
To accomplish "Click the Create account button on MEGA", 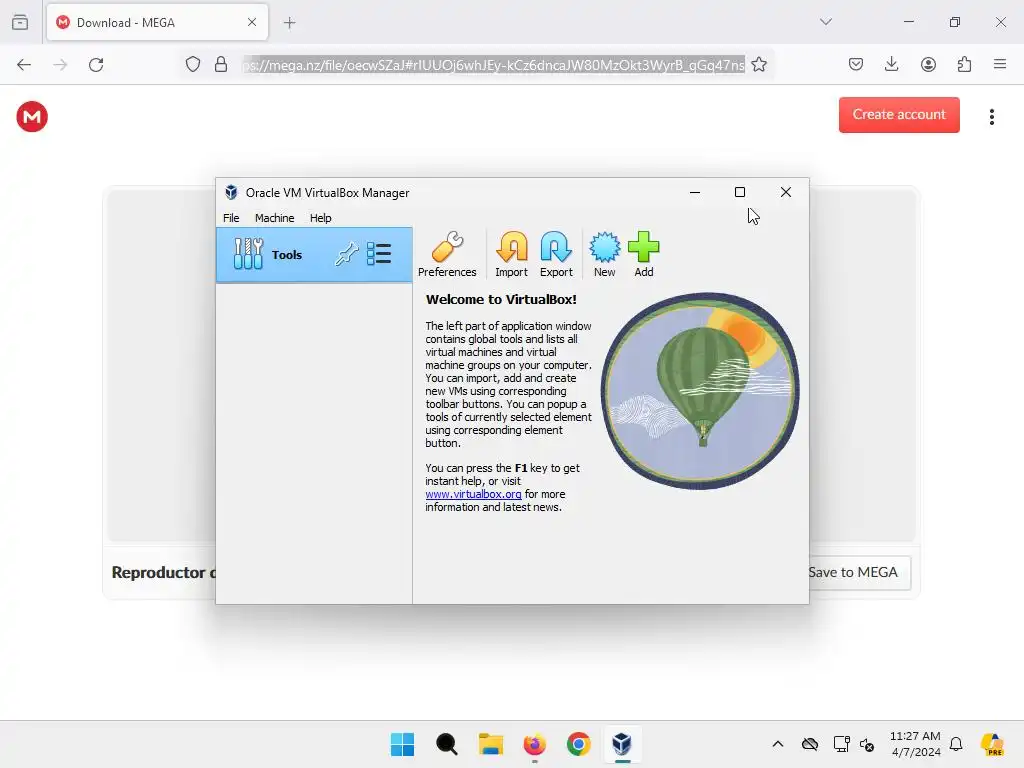I will [899, 115].
